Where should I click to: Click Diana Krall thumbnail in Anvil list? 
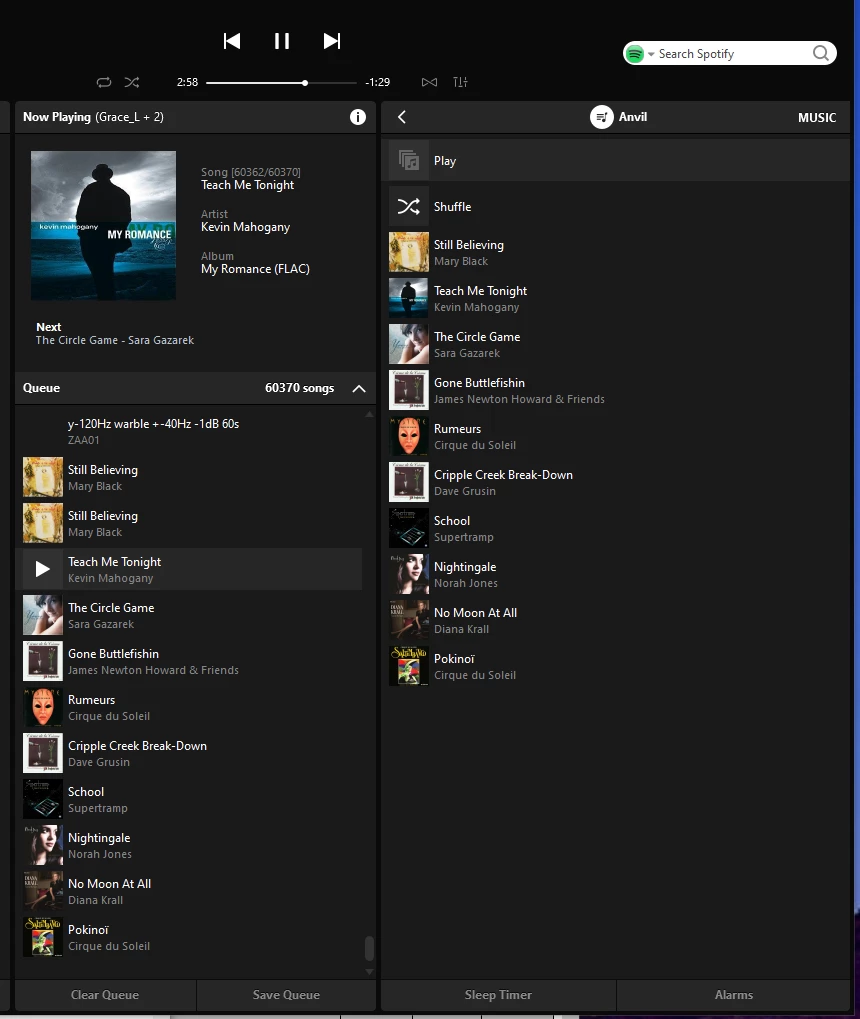(x=409, y=621)
